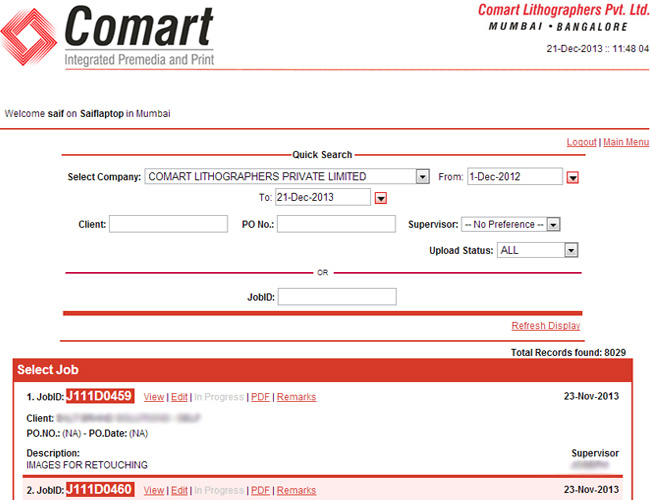Screen dimensions: 650x500
Task: Click the Logout link
Action: tap(581, 142)
